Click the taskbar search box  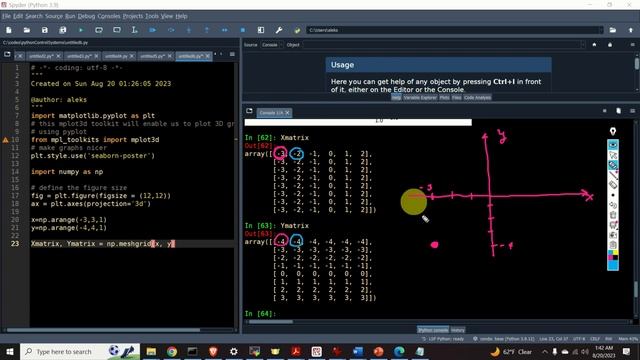click(80, 351)
